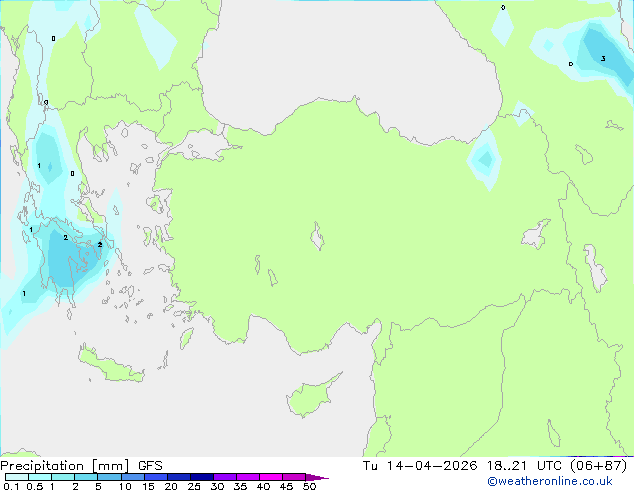Click the '0.1' legend scale label
The height and width of the screenshot is (490, 634).
tap(11, 486)
